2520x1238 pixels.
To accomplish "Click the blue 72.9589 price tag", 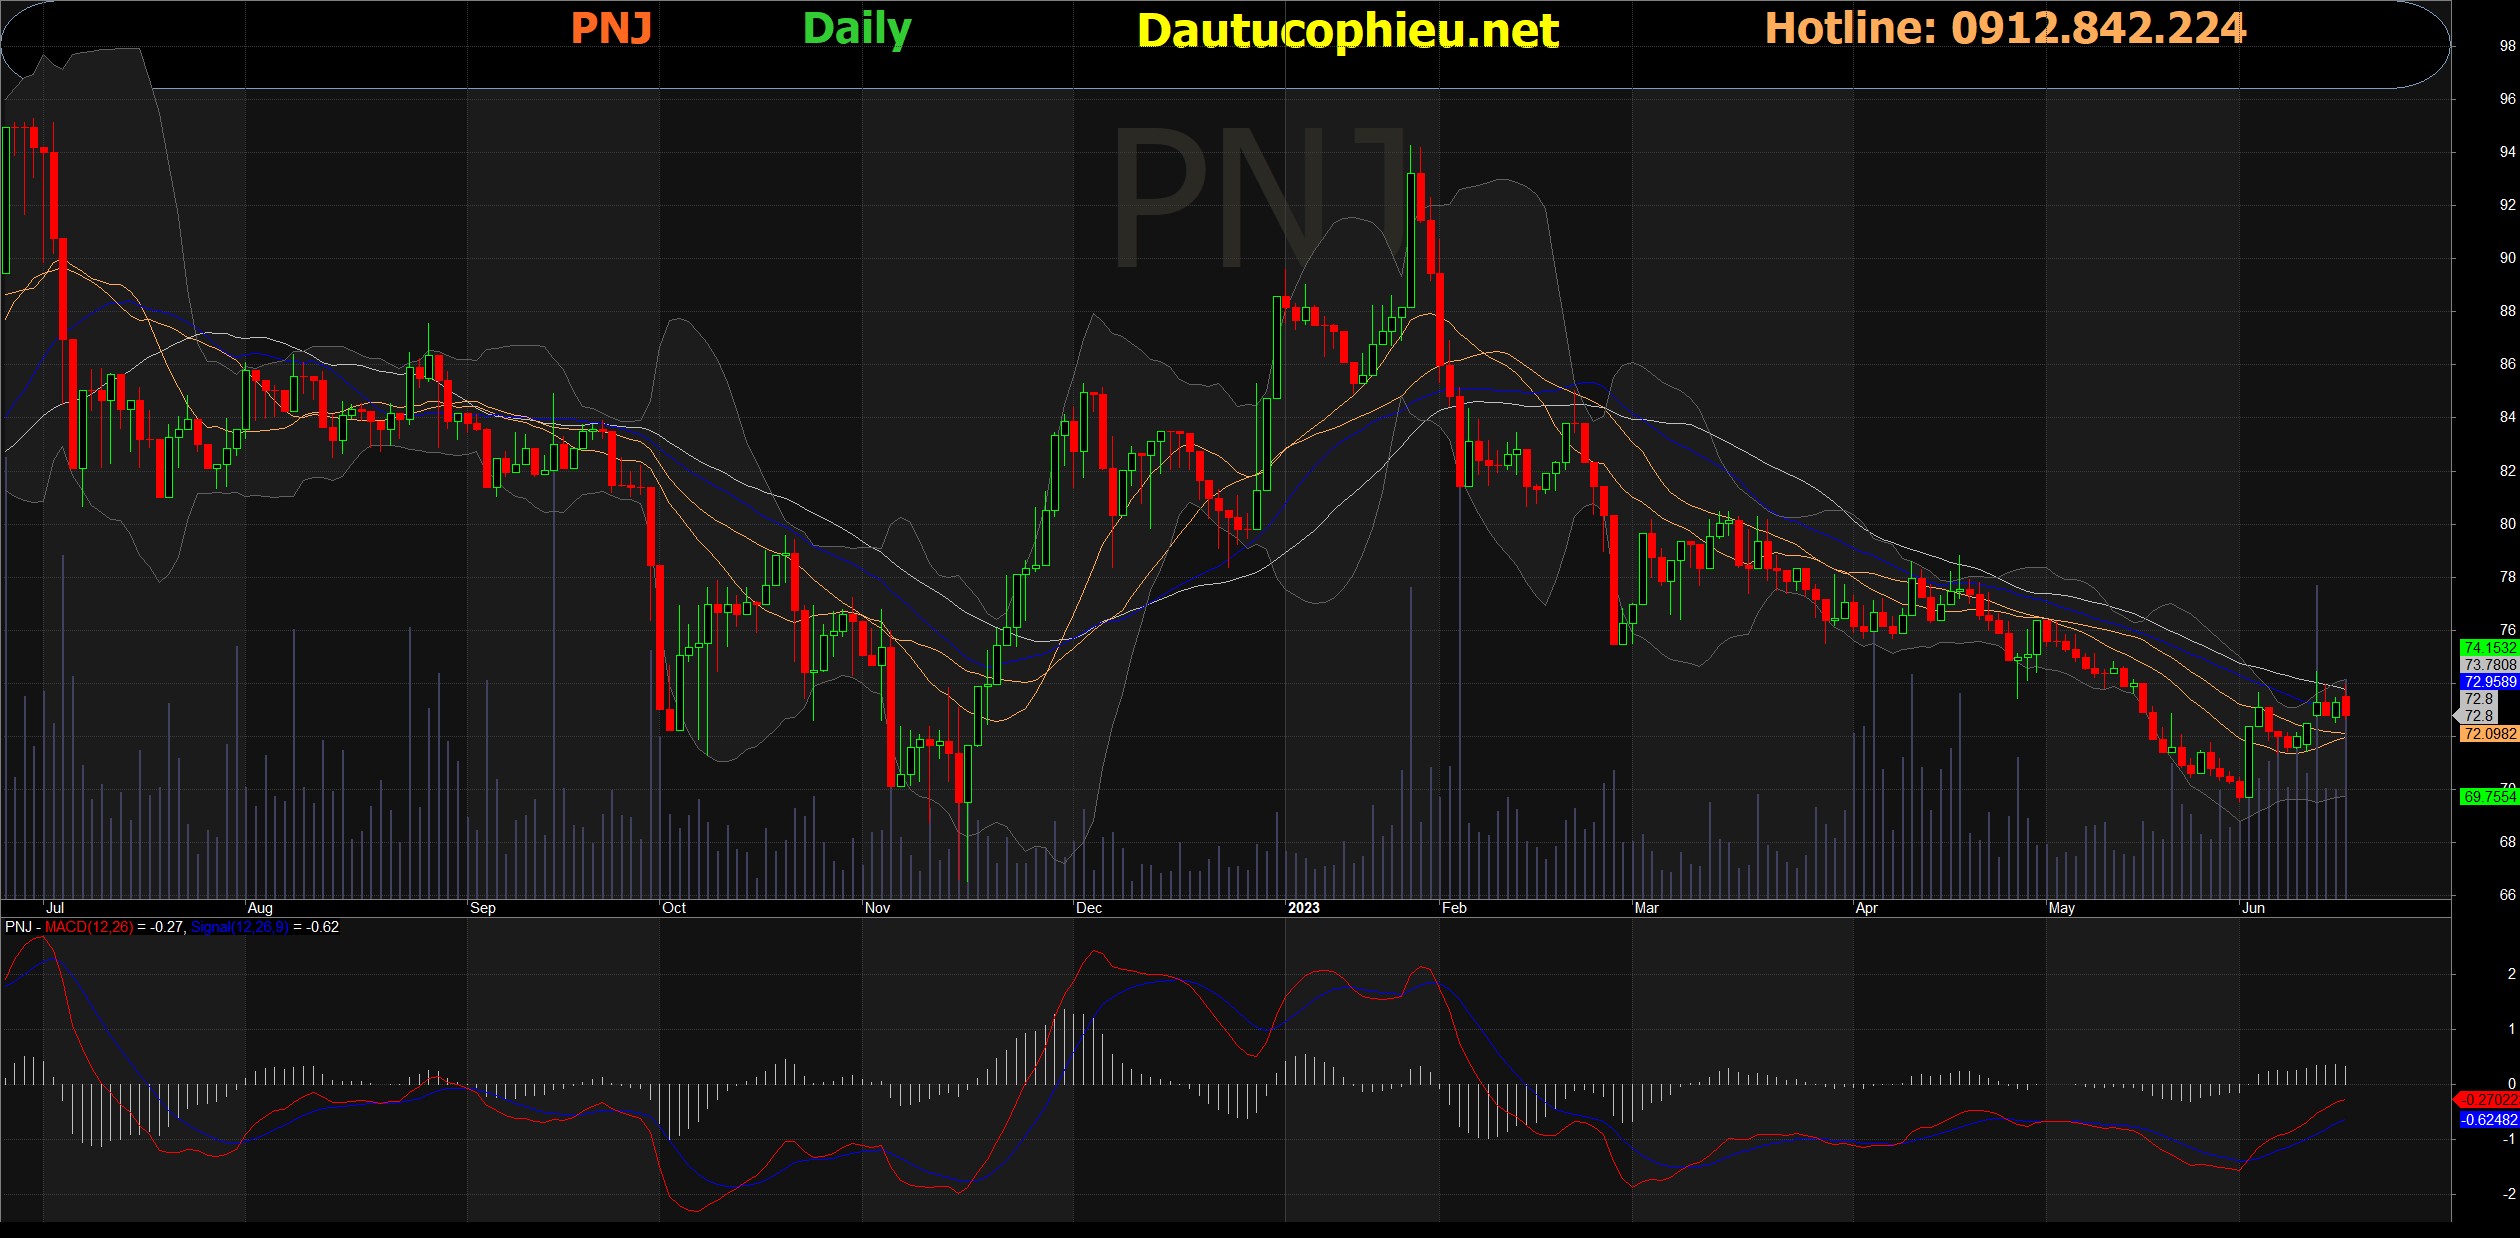I will (x=2489, y=682).
